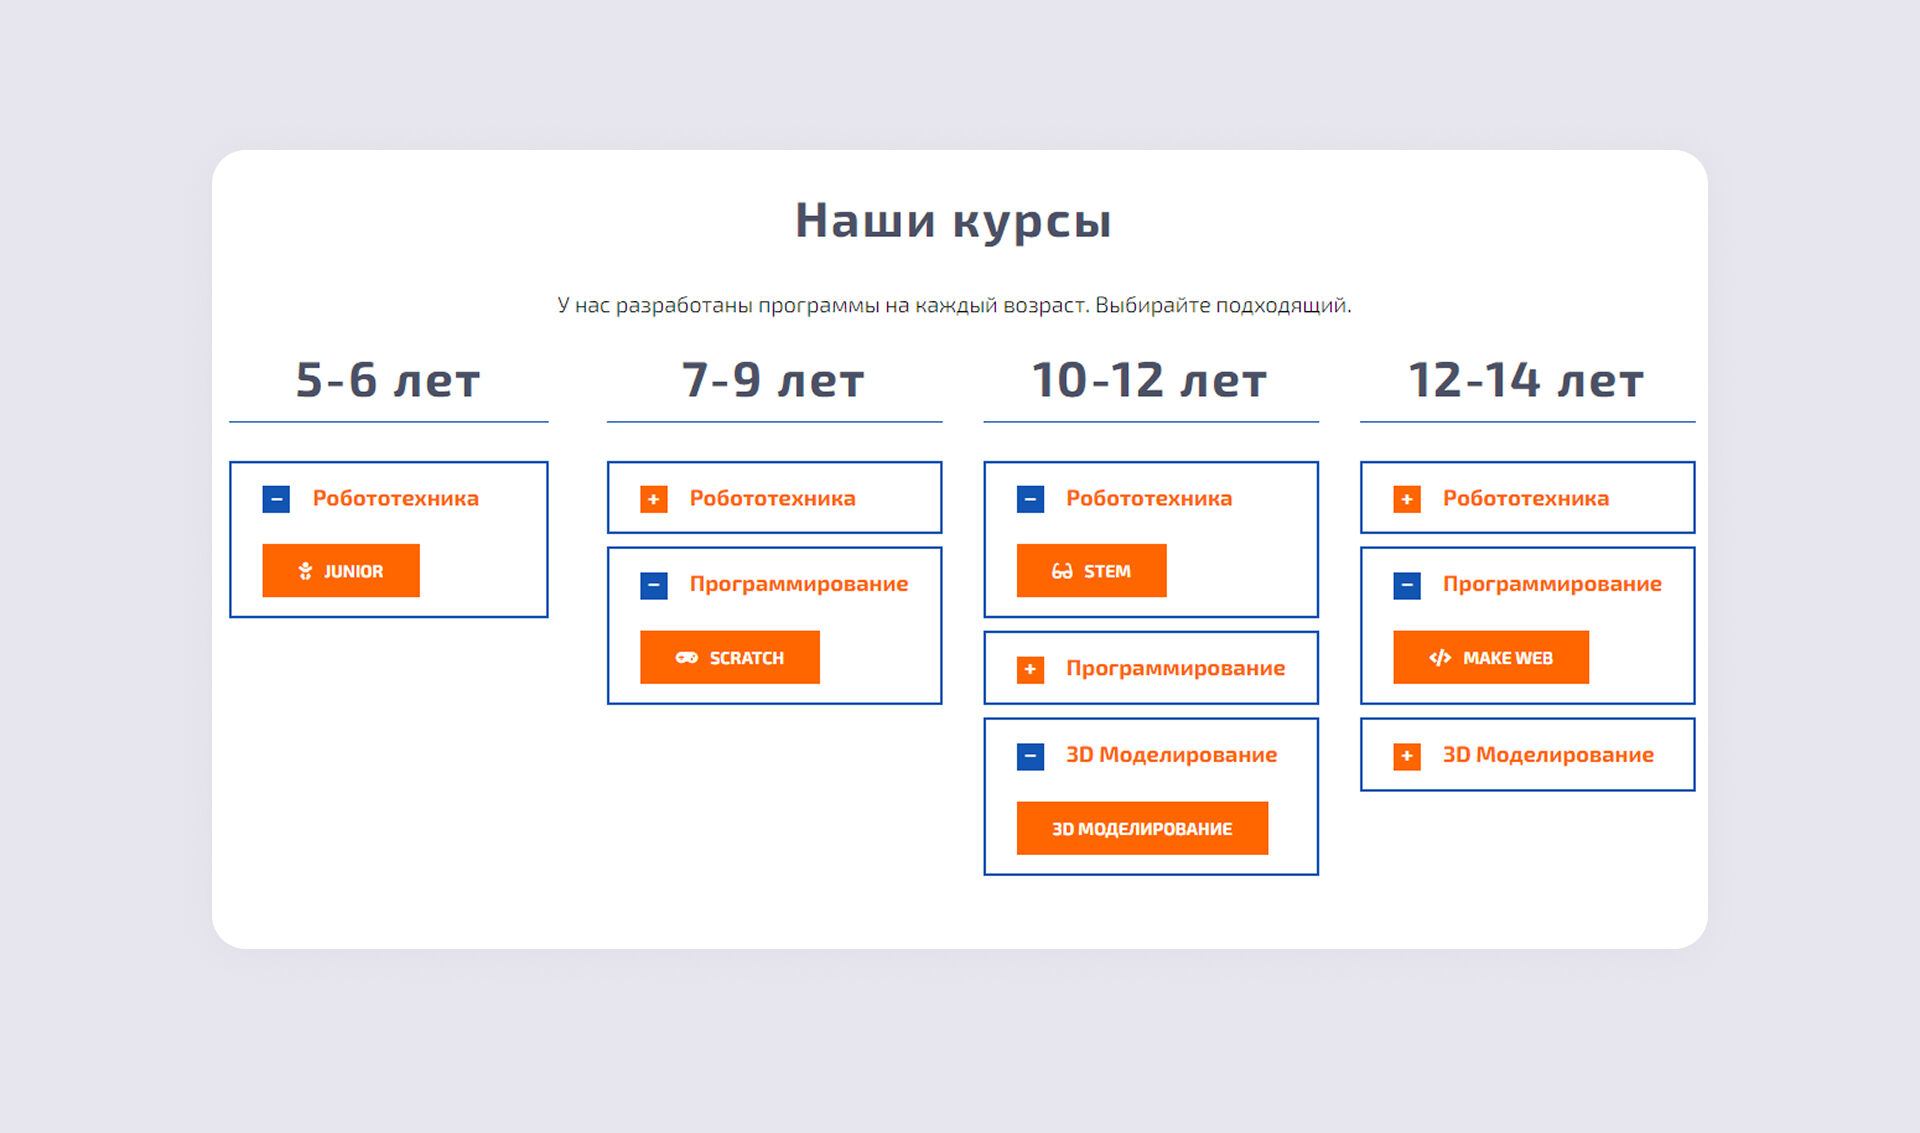The image size is (1920, 1133).
Task: Select the 5-6 лет age heading
Action: (388, 380)
